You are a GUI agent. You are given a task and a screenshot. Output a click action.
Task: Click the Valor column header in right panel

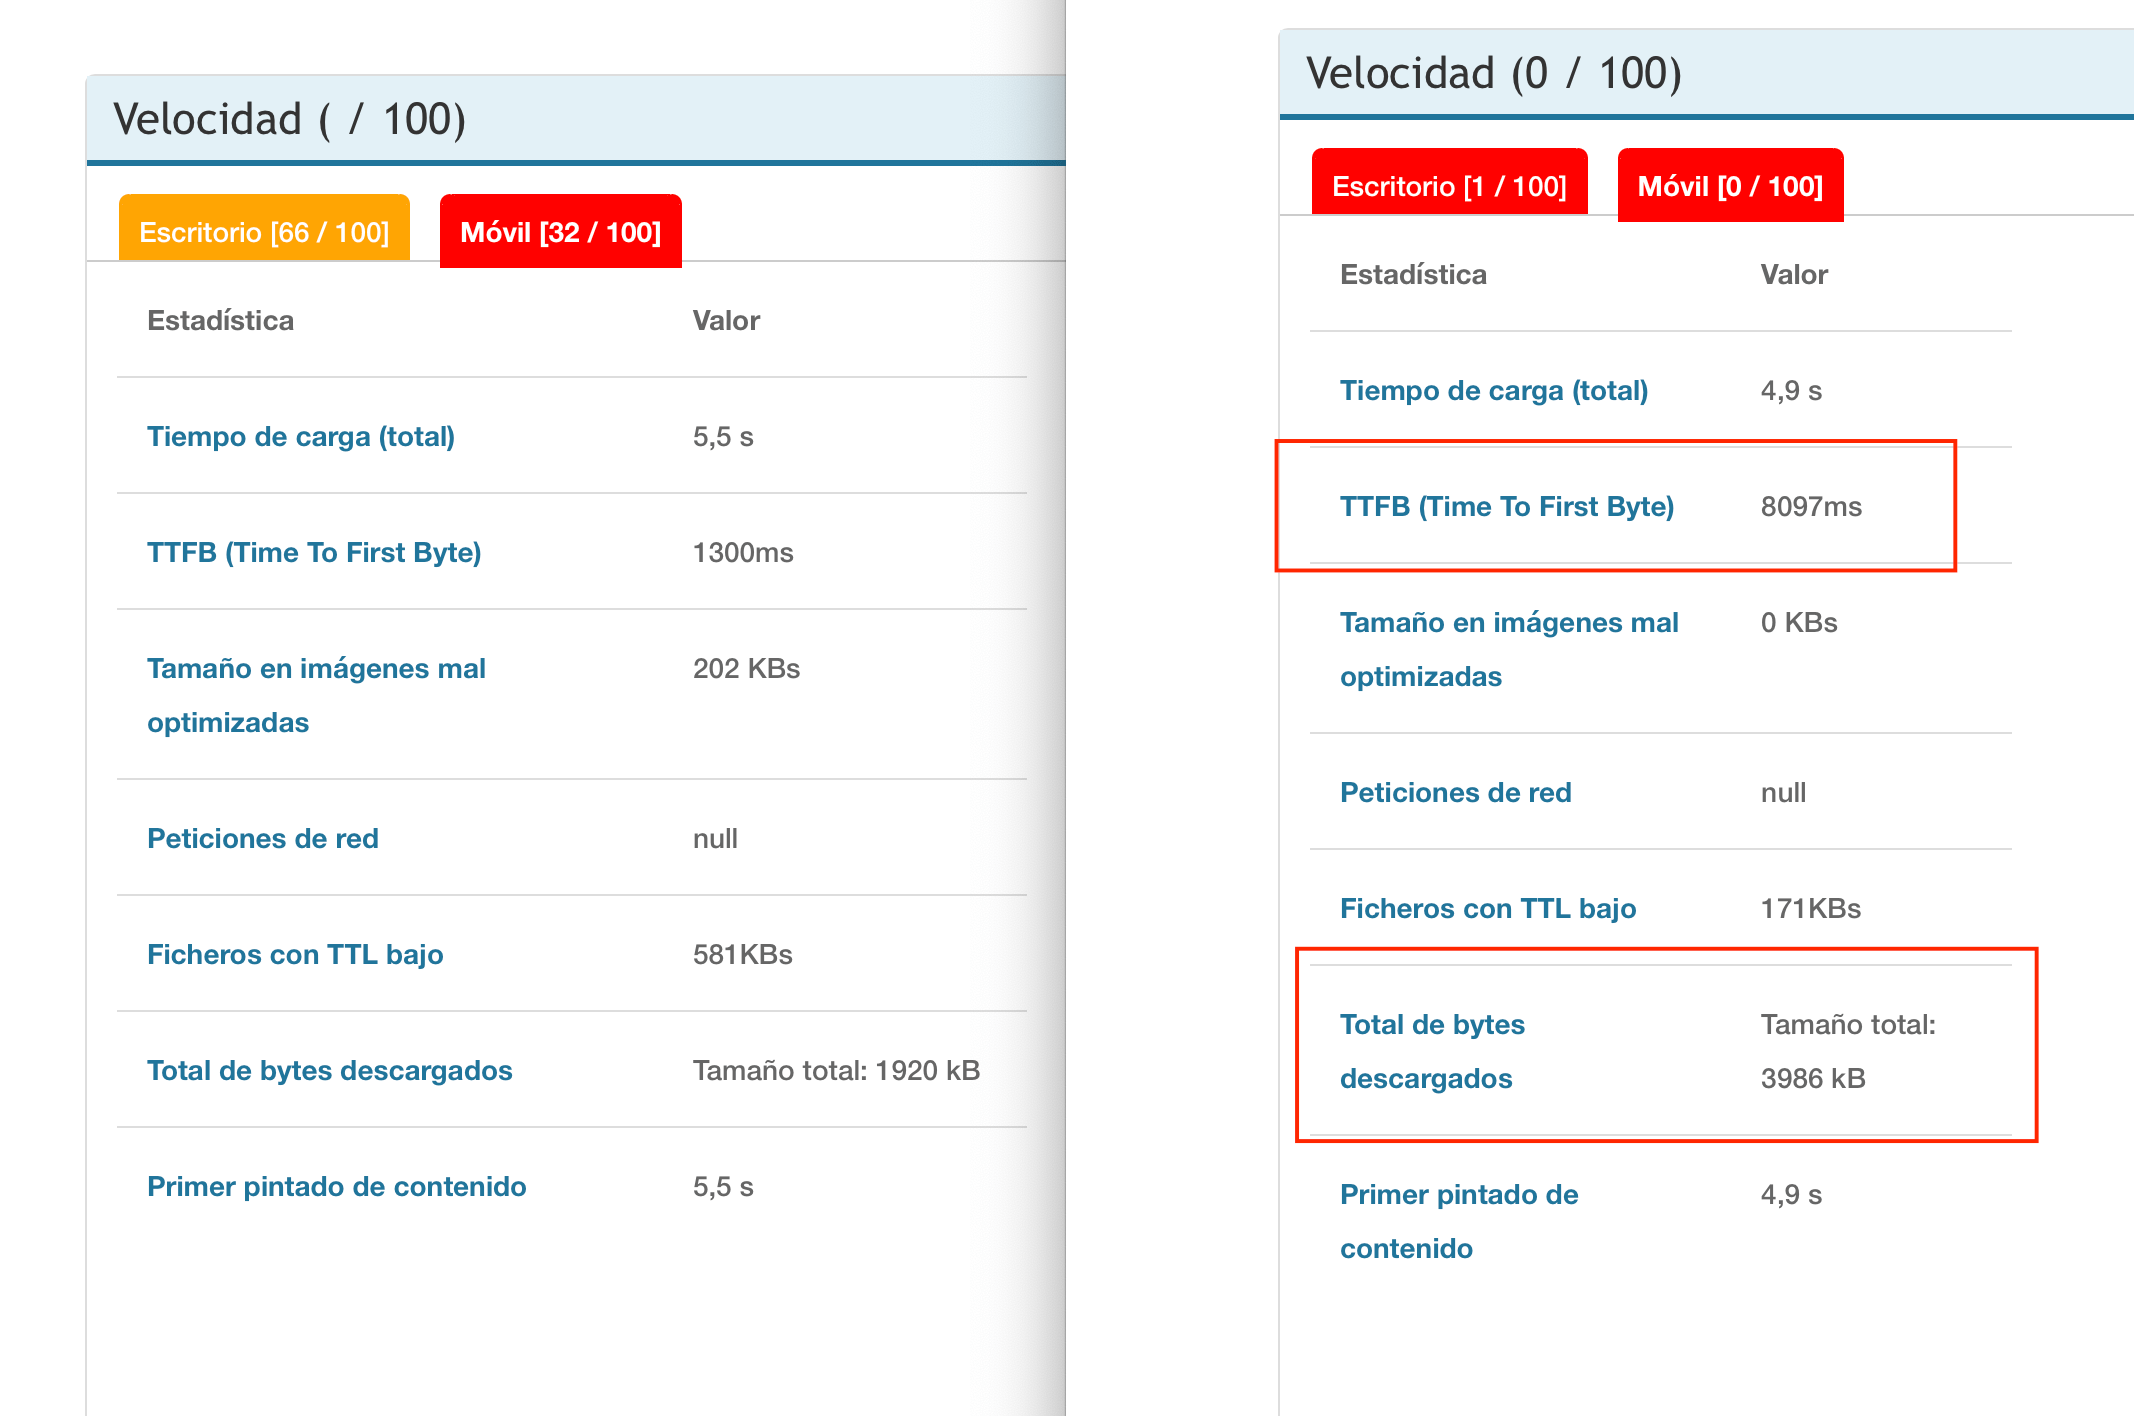click(1794, 274)
